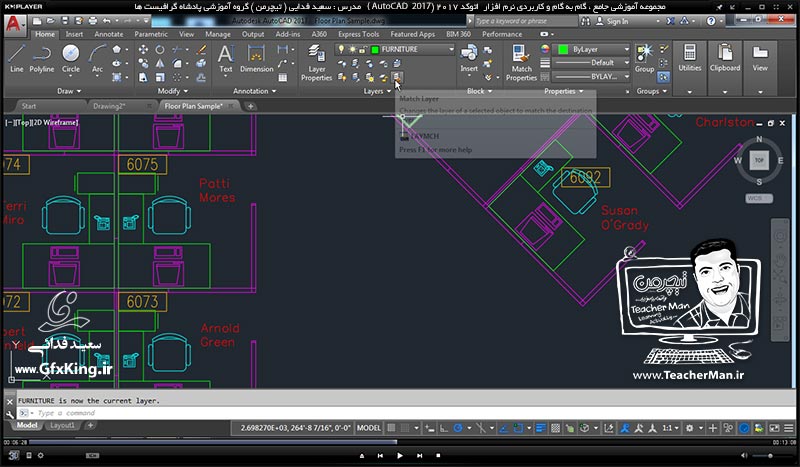This screenshot has width=800, height=467.
Task: Toggle Polar tracking in status bar
Action: coord(458,428)
